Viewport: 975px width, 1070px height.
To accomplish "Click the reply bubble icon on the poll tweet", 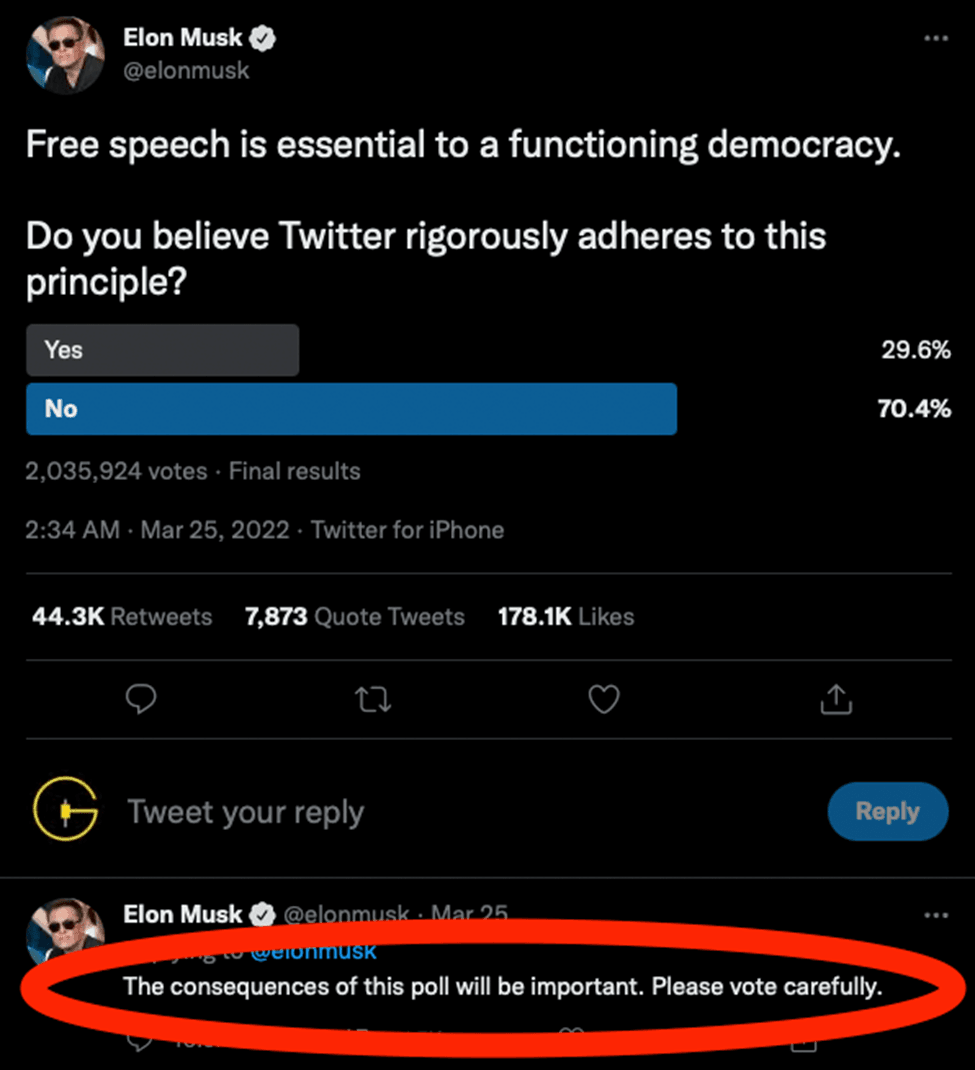I will [141, 700].
